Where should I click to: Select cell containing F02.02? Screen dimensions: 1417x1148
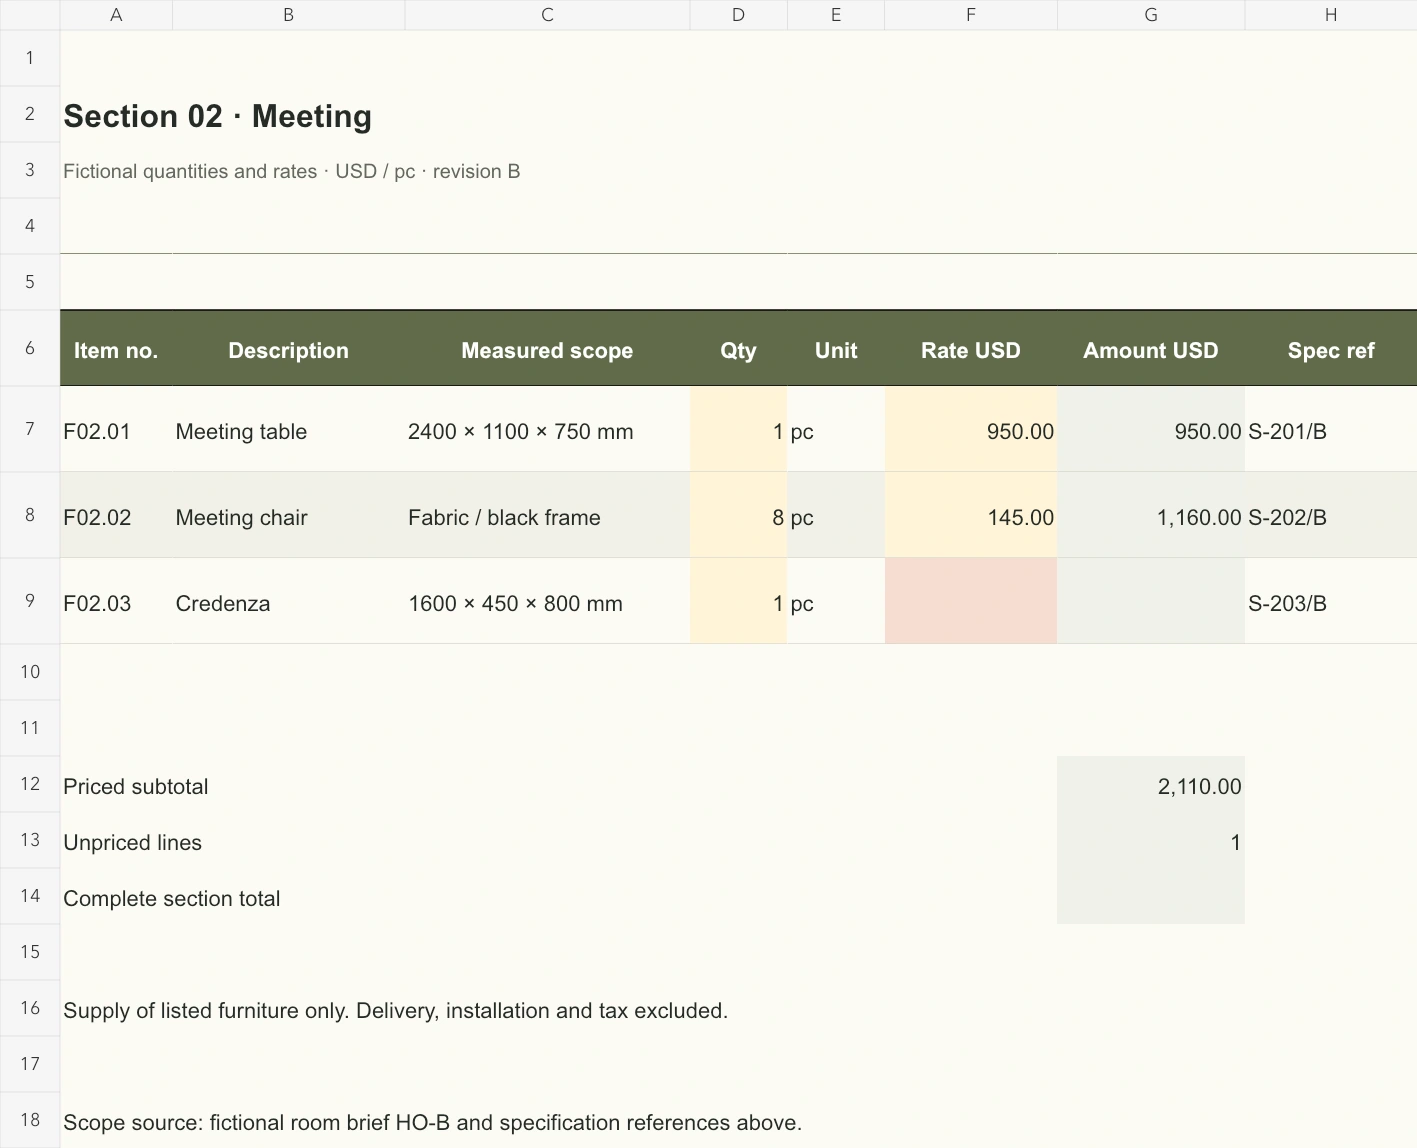[116, 516]
